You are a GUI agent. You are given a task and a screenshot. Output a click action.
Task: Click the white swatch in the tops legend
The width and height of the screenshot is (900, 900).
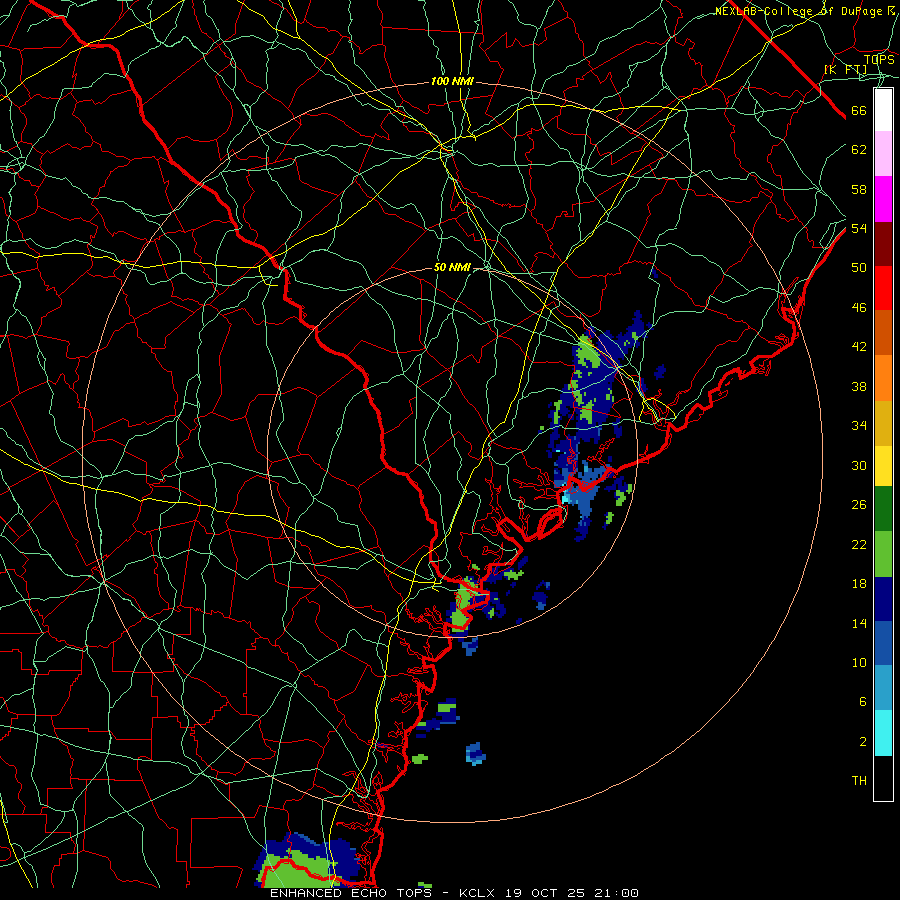(x=883, y=110)
